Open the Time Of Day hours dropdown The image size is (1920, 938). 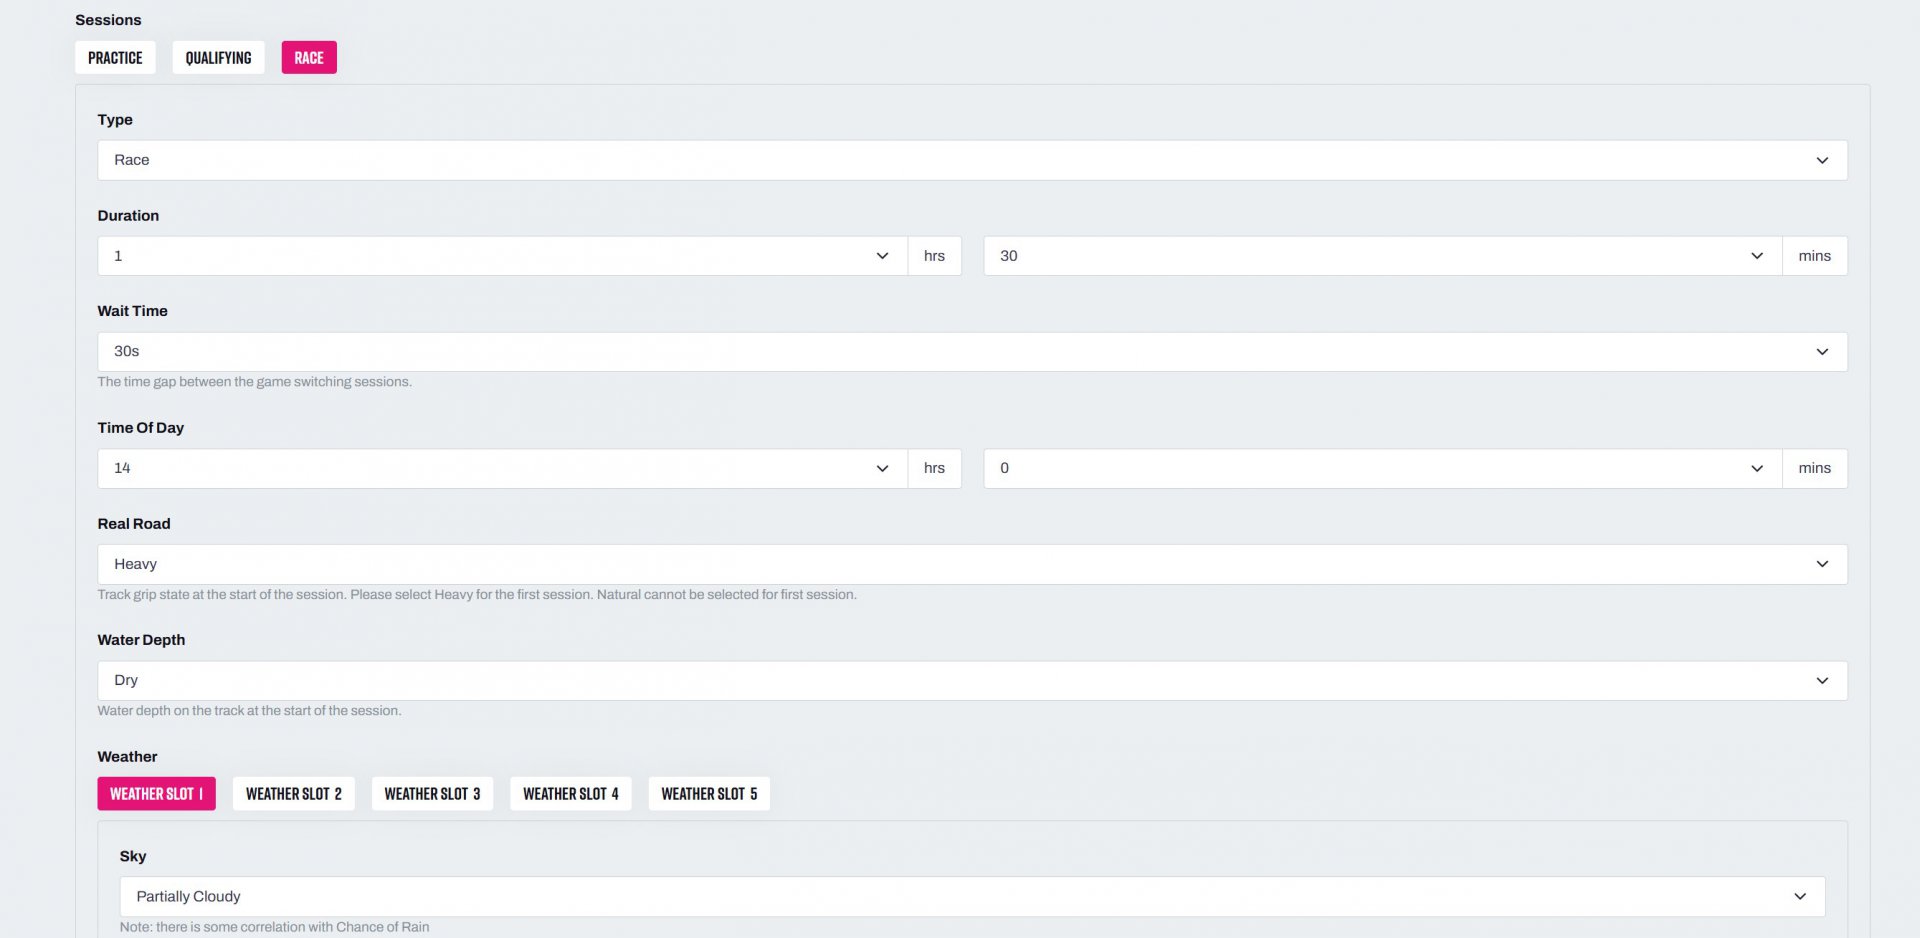coord(502,468)
